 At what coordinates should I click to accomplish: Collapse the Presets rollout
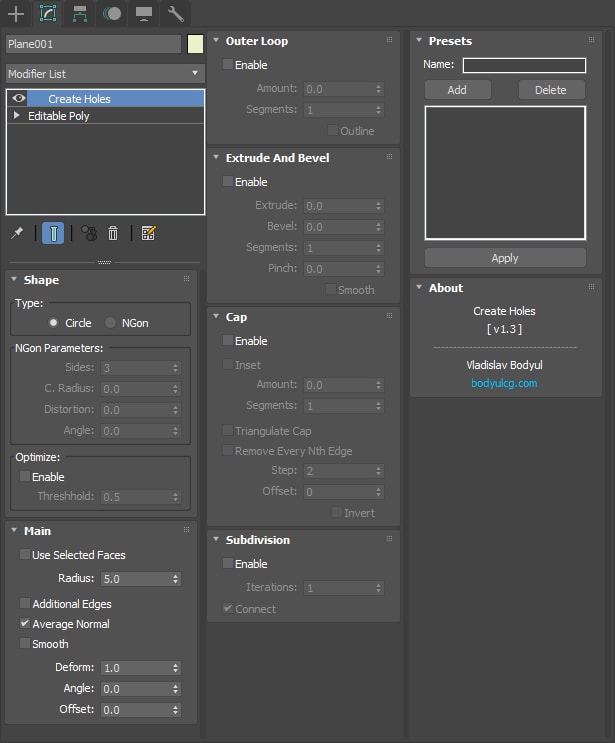(419, 40)
